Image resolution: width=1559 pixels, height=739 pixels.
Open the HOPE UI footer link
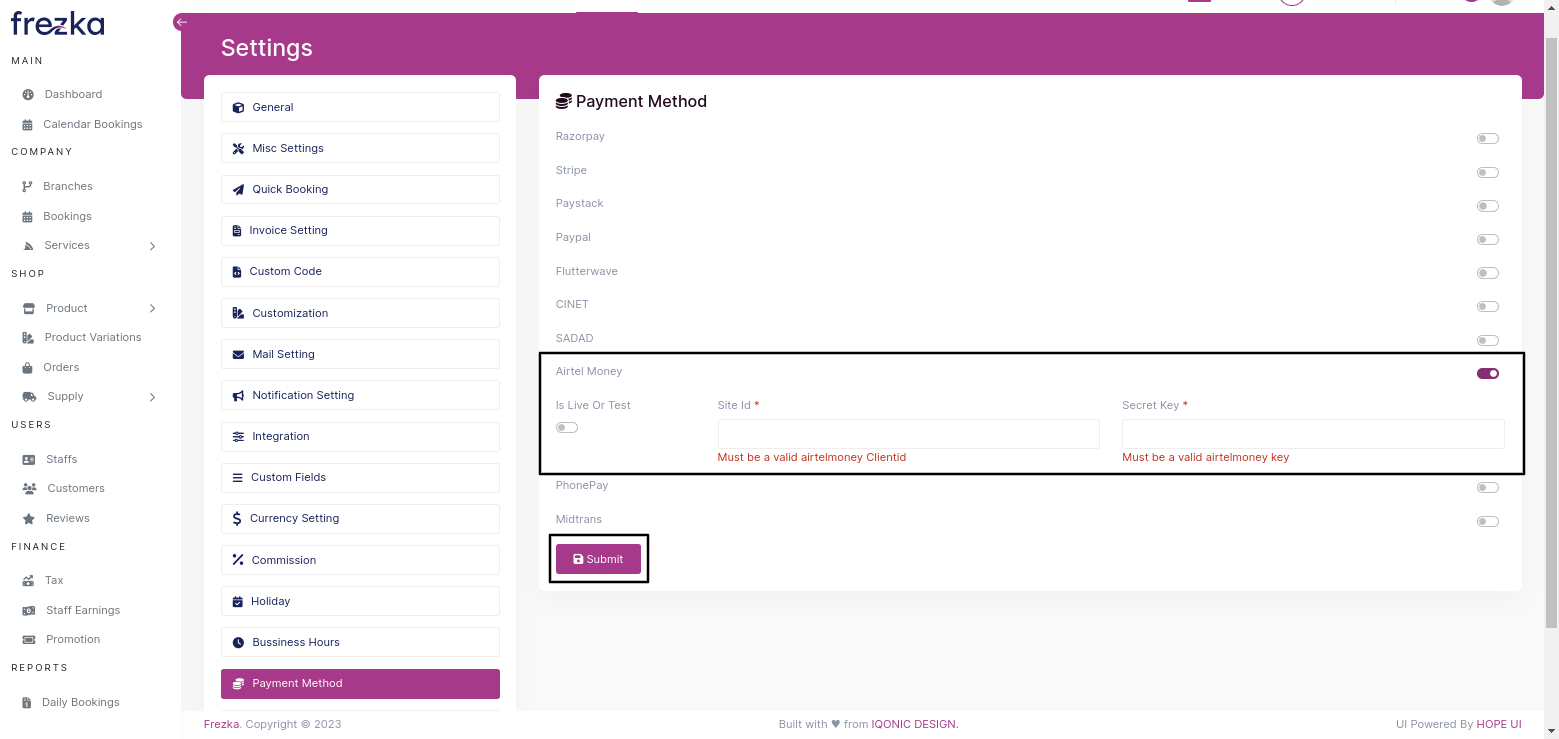click(x=1499, y=724)
